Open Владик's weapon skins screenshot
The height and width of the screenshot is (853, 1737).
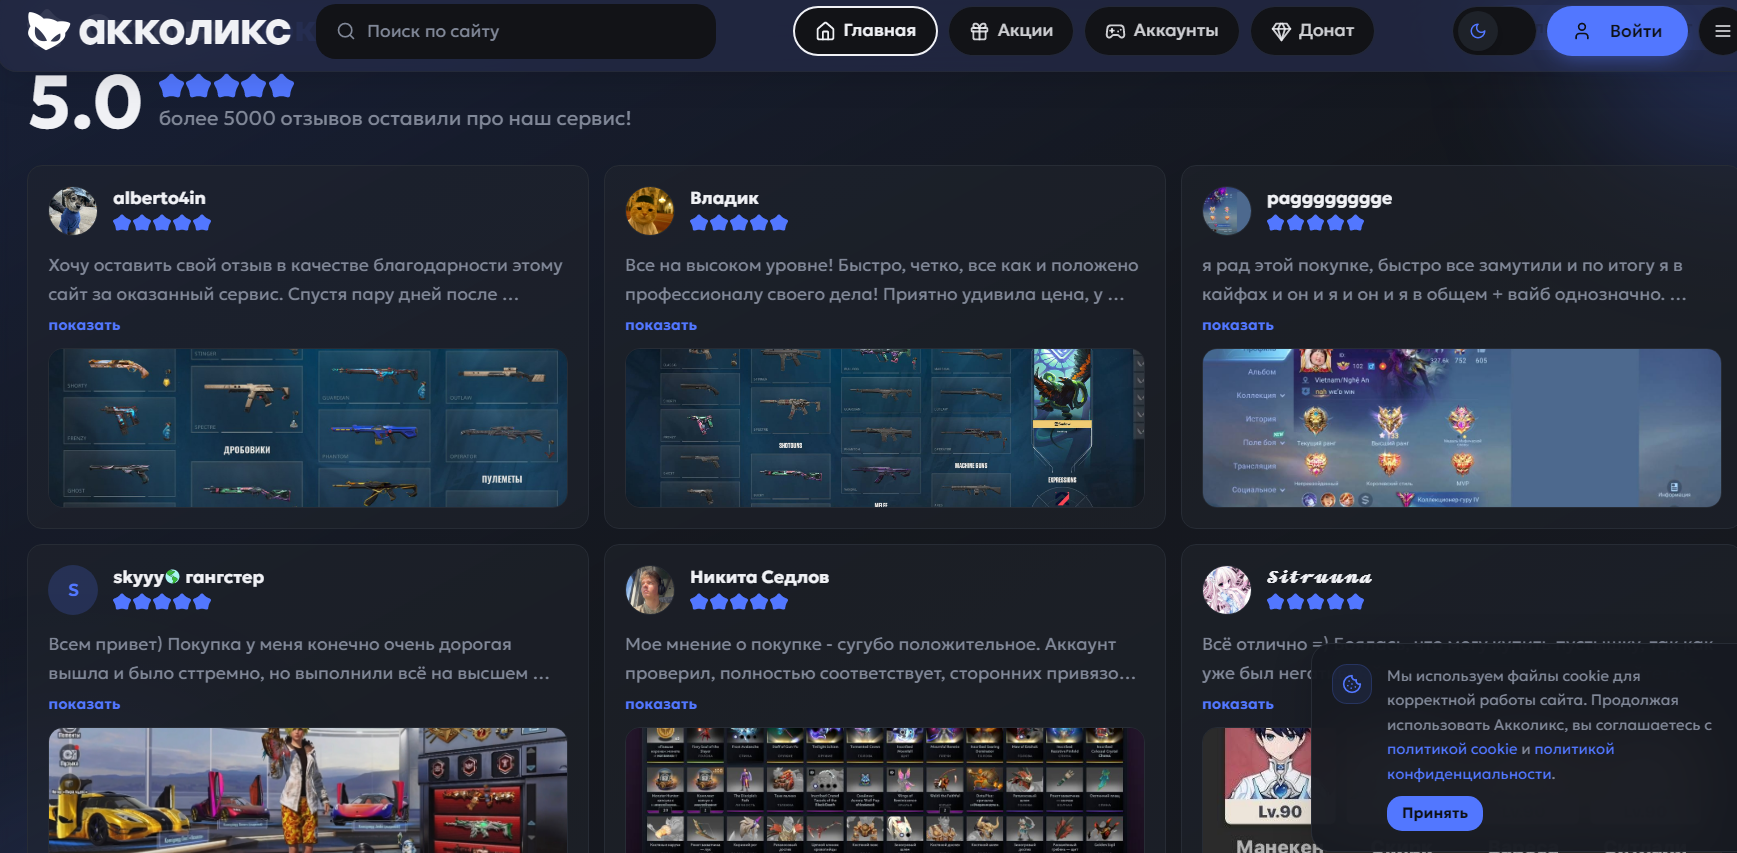point(885,428)
